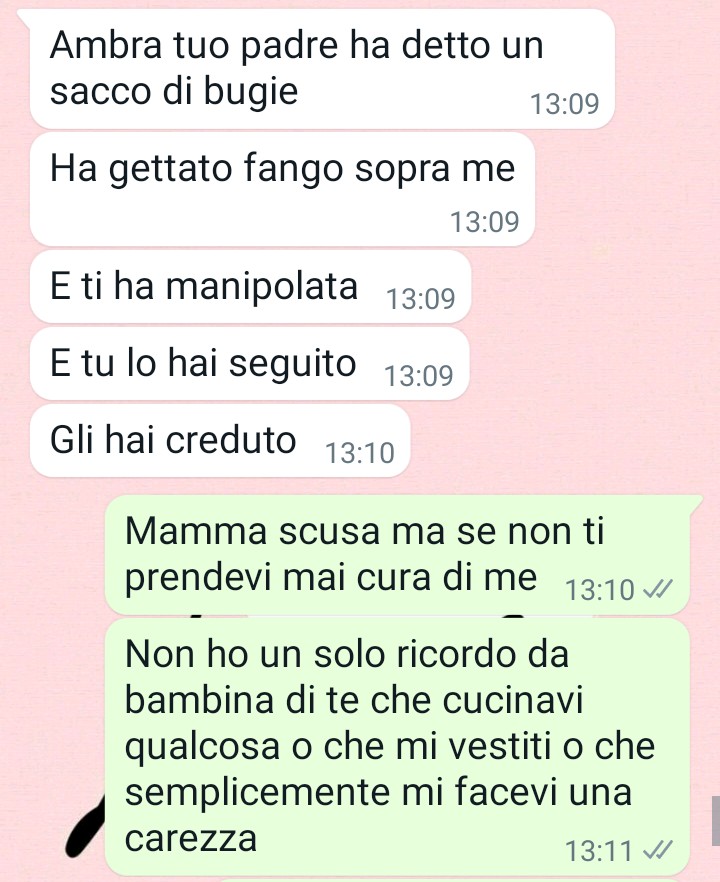
Task: Tap the 13:09 timestamp under 'Ha gettato fango'
Action: (484, 222)
